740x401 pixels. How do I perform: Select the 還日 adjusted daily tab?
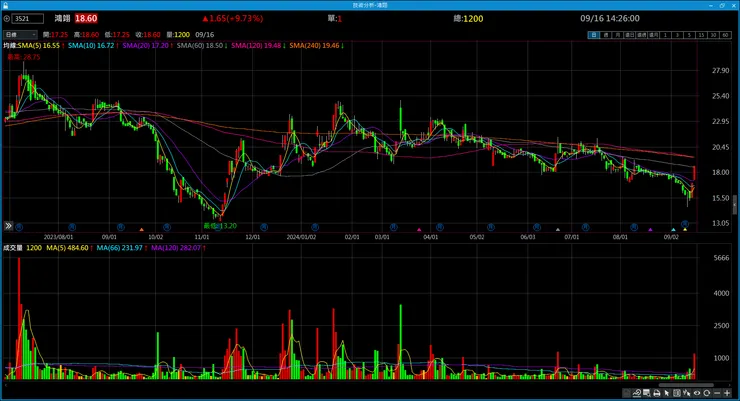point(630,35)
